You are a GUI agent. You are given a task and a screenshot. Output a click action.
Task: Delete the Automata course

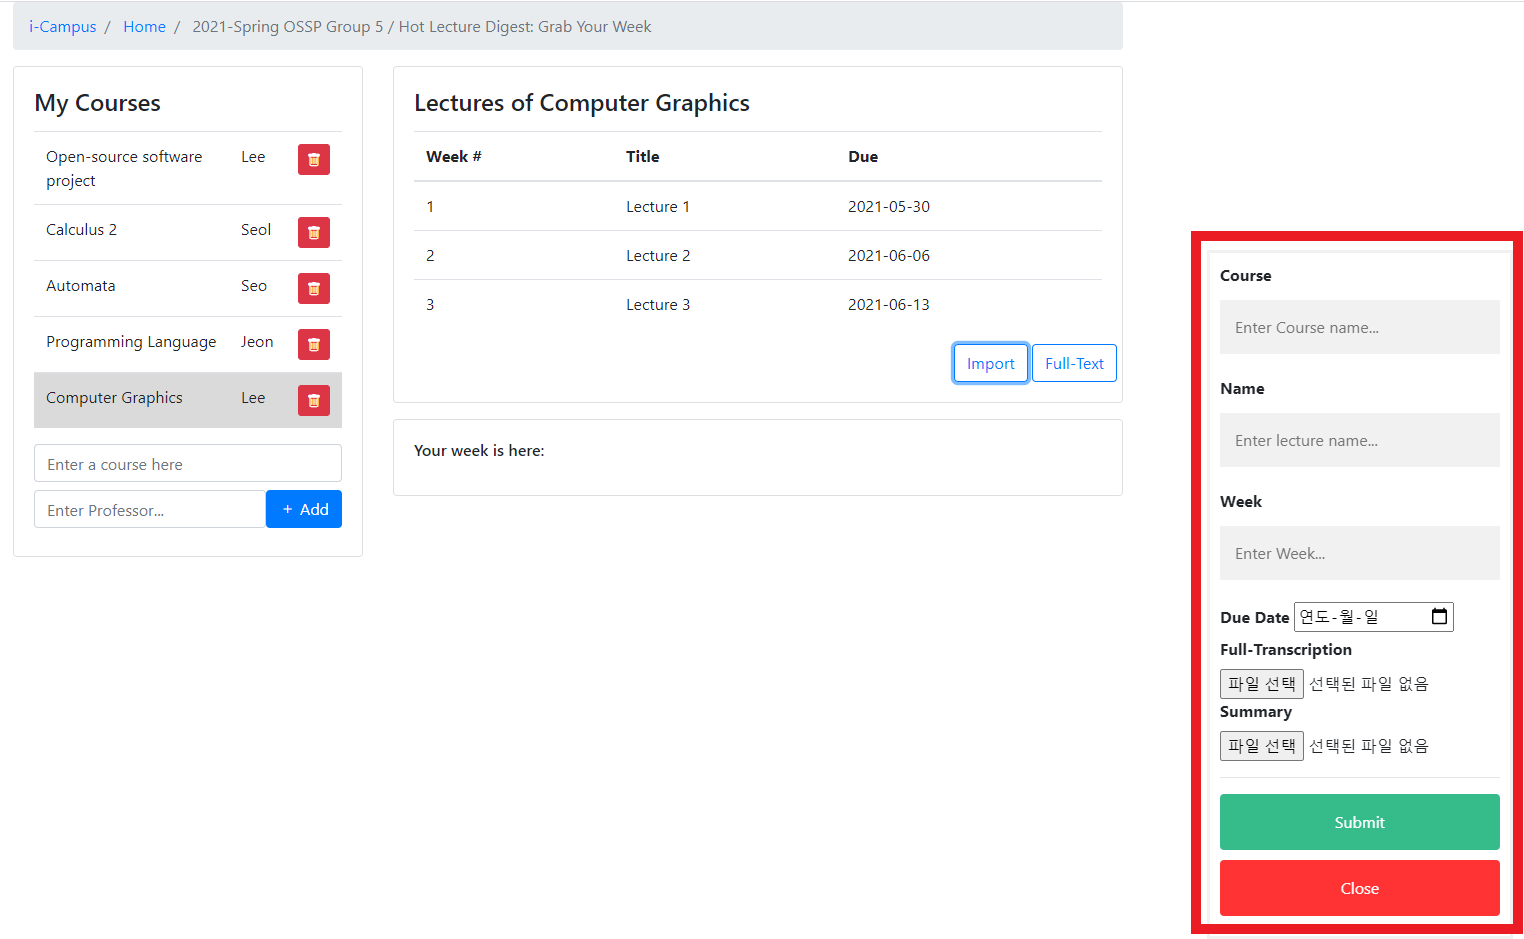[313, 288]
